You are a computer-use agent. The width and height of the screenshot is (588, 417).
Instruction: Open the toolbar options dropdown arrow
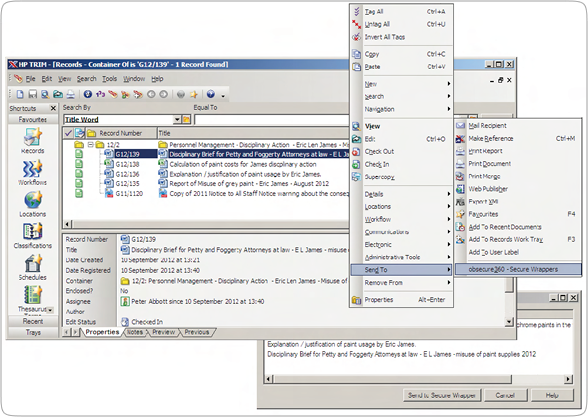[223, 96]
